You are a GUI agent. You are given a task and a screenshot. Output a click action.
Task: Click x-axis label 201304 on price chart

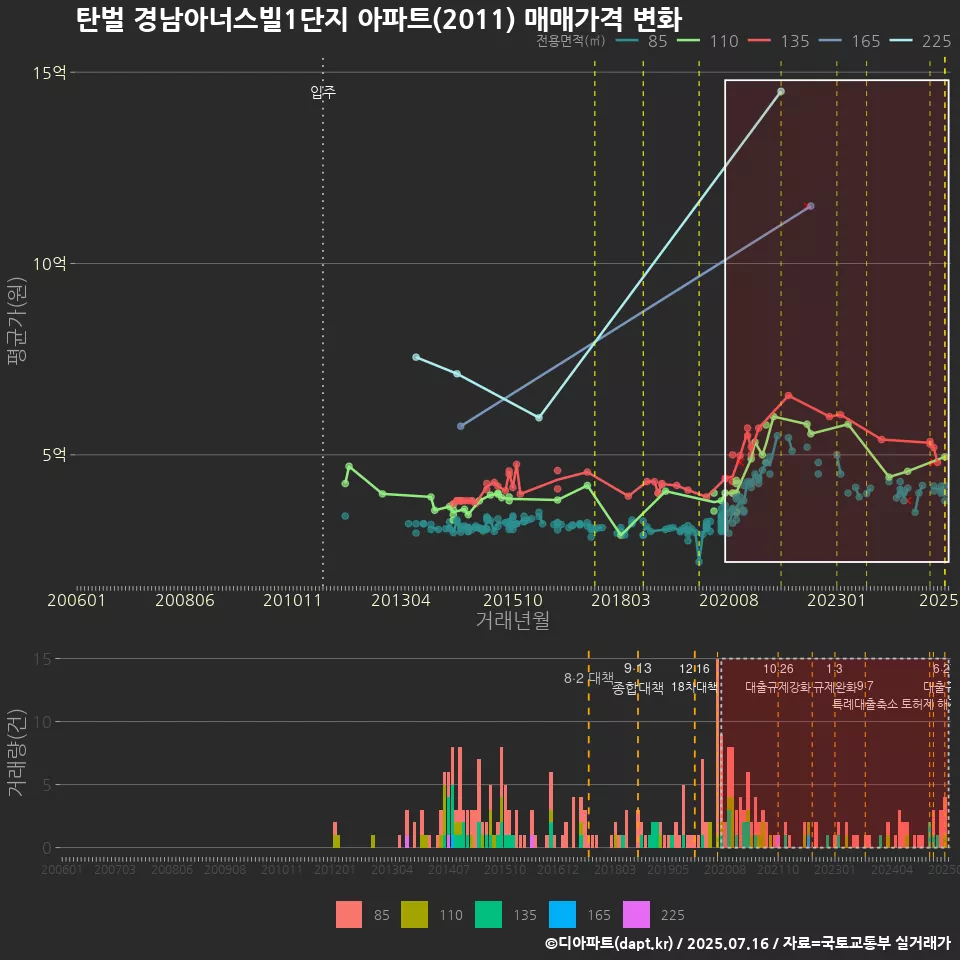tap(401, 600)
